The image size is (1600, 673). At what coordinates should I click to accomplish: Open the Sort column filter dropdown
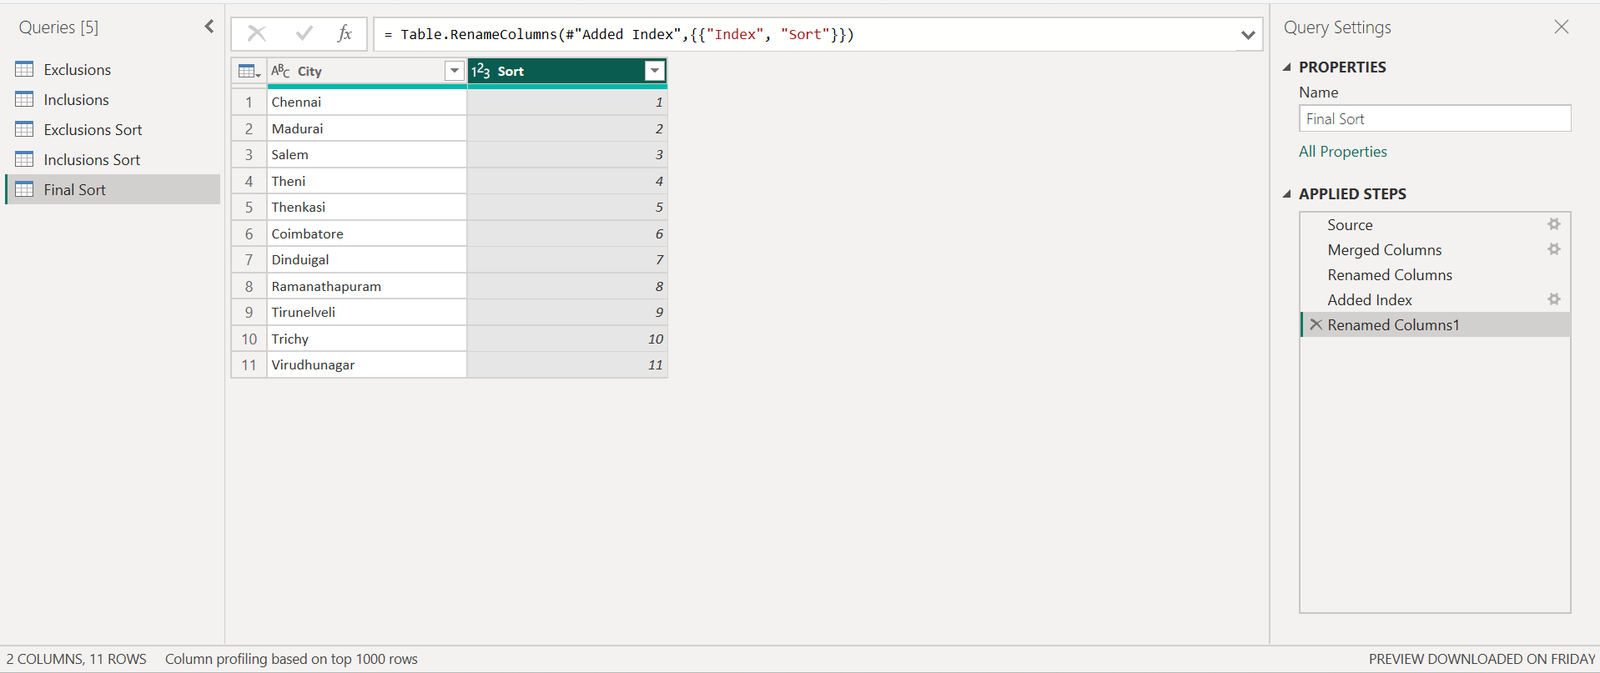(x=655, y=71)
